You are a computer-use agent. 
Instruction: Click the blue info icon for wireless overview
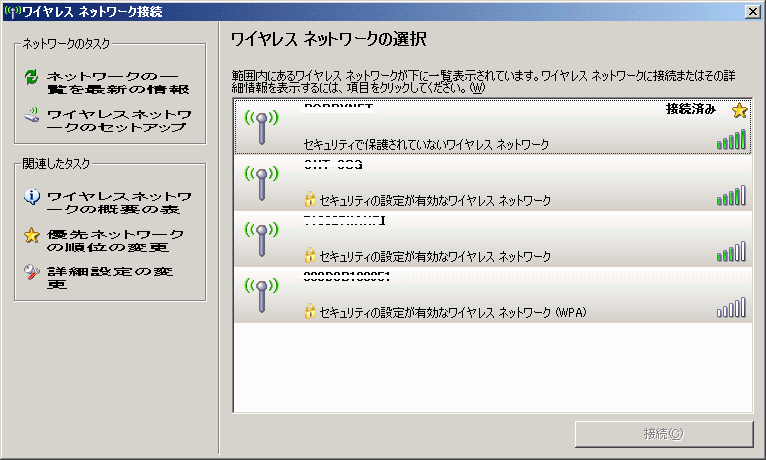(31, 195)
